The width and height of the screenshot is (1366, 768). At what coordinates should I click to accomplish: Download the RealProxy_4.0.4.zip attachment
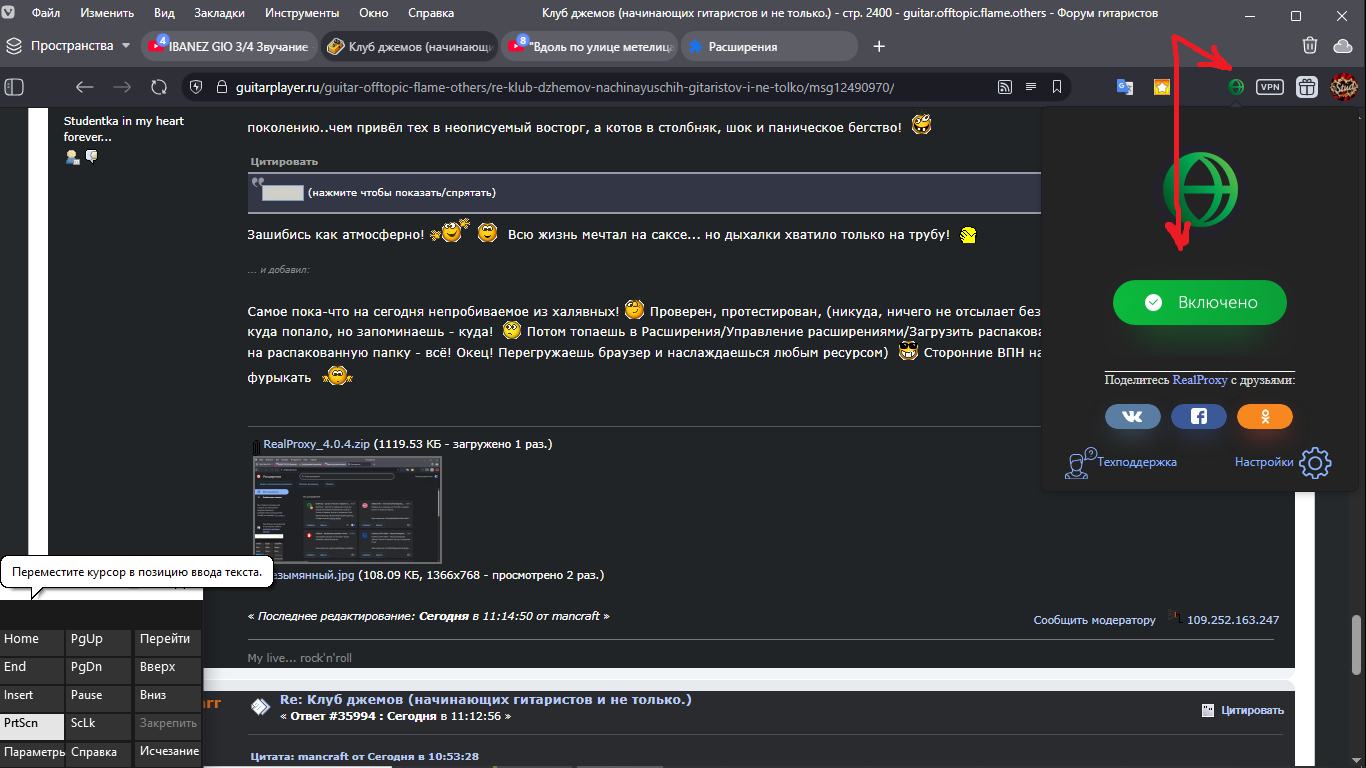coord(316,444)
